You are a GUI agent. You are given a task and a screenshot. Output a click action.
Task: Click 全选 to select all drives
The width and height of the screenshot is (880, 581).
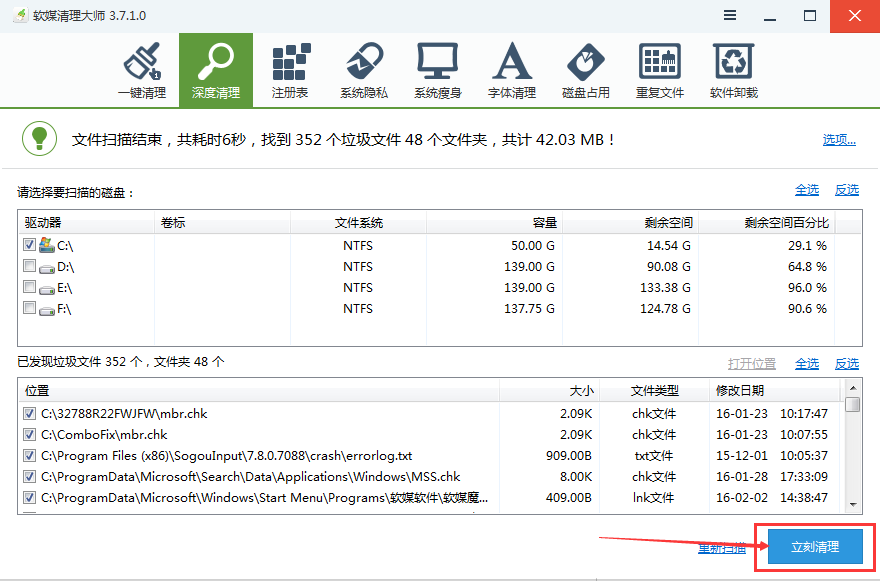coord(806,190)
